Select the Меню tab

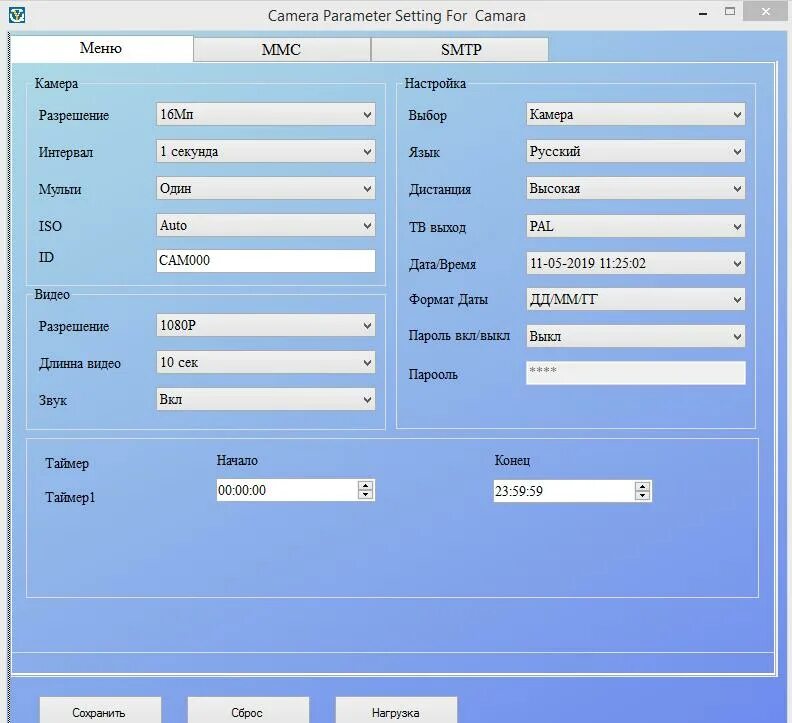click(101, 49)
